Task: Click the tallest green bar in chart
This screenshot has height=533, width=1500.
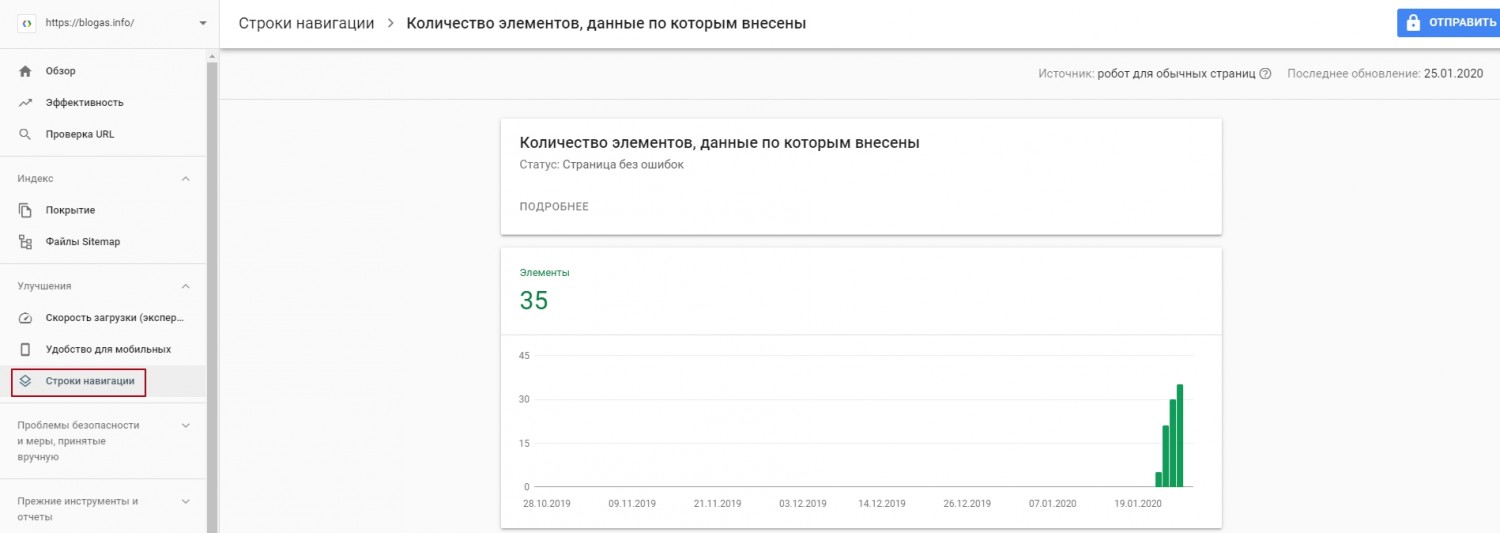Action: 1180,435
